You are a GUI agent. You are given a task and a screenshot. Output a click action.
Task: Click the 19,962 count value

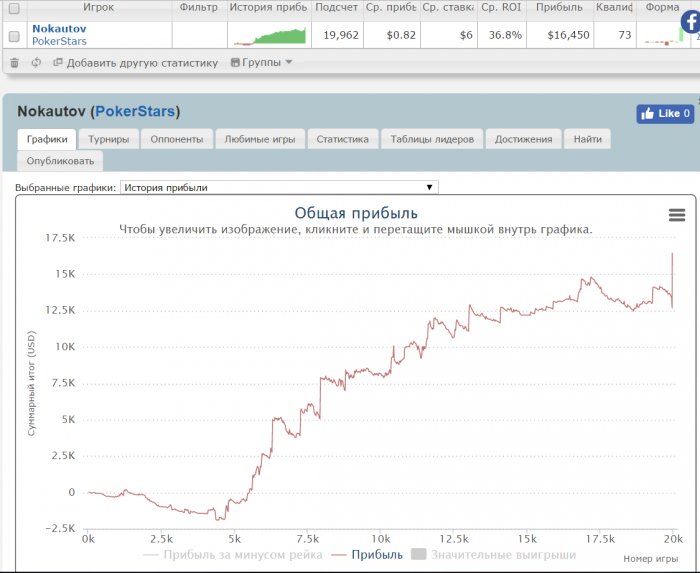(x=341, y=35)
